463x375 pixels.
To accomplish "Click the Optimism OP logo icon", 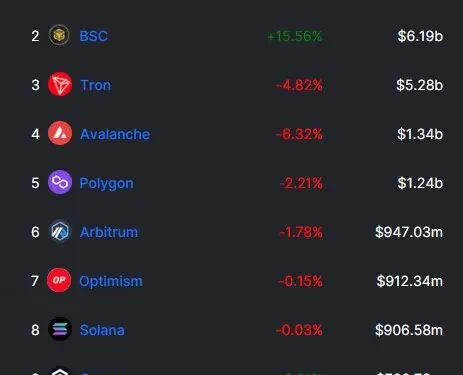I will point(59,280).
